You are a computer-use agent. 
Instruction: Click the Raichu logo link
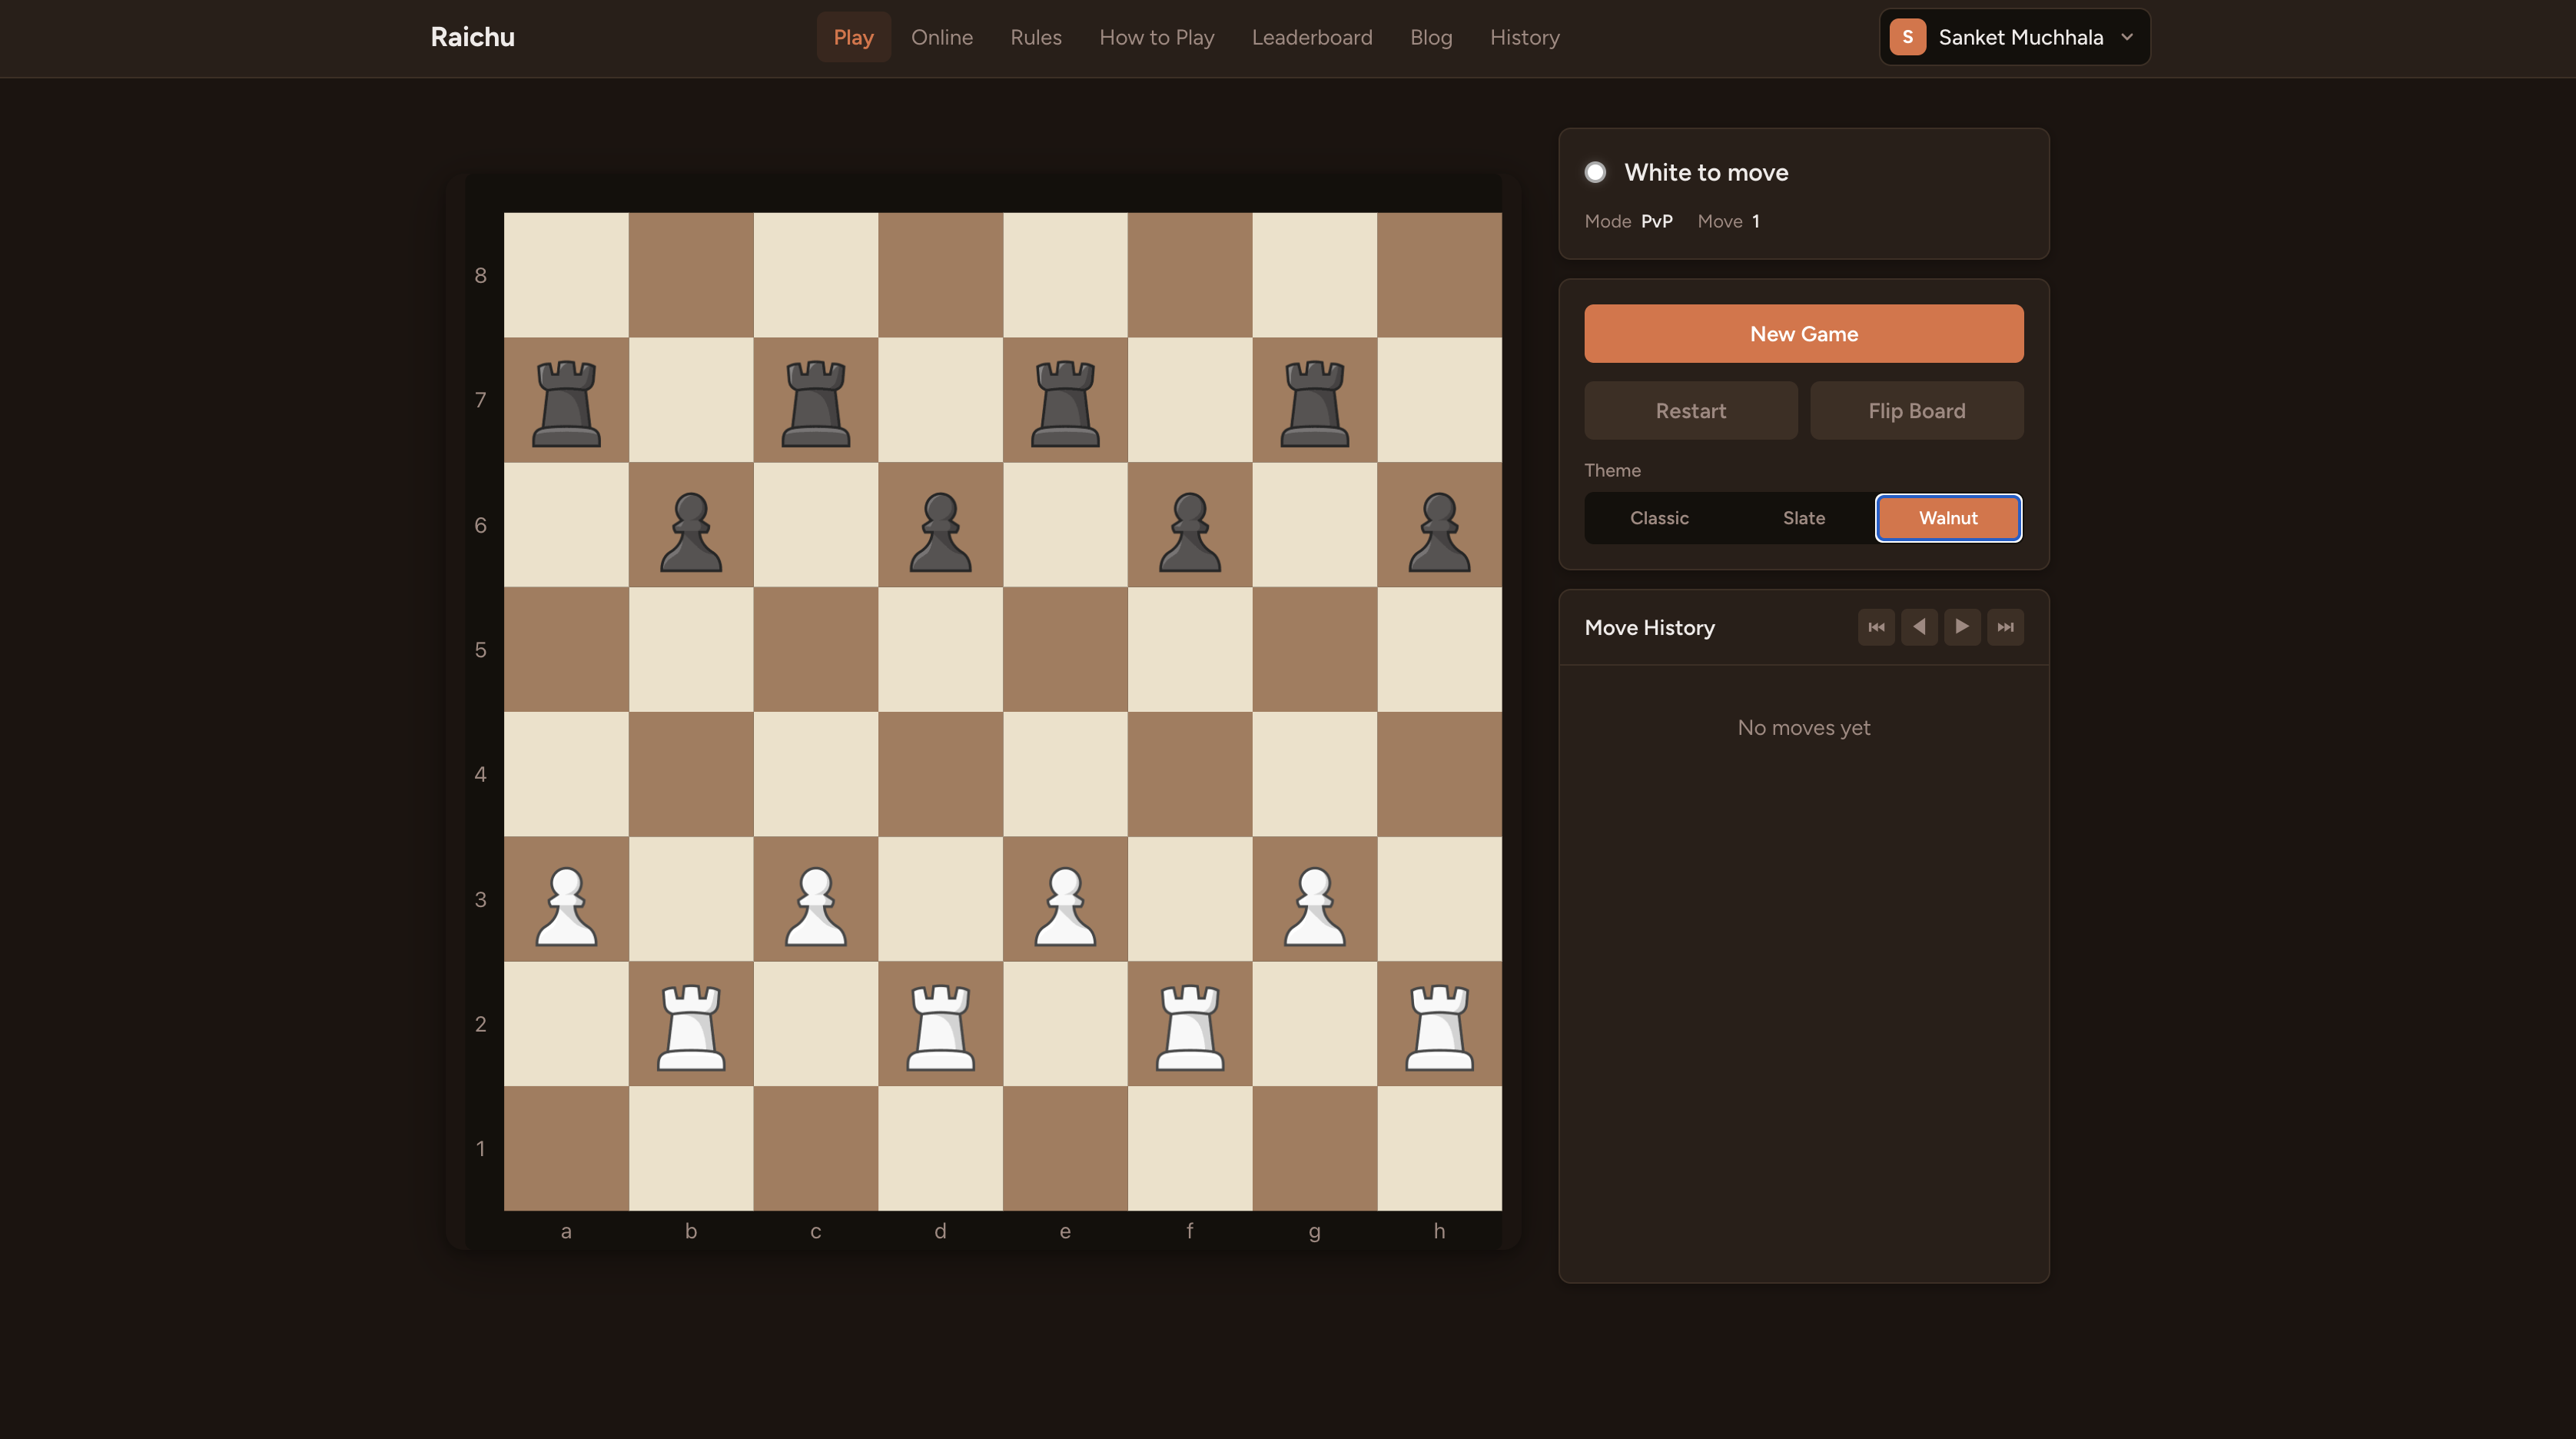click(x=473, y=37)
